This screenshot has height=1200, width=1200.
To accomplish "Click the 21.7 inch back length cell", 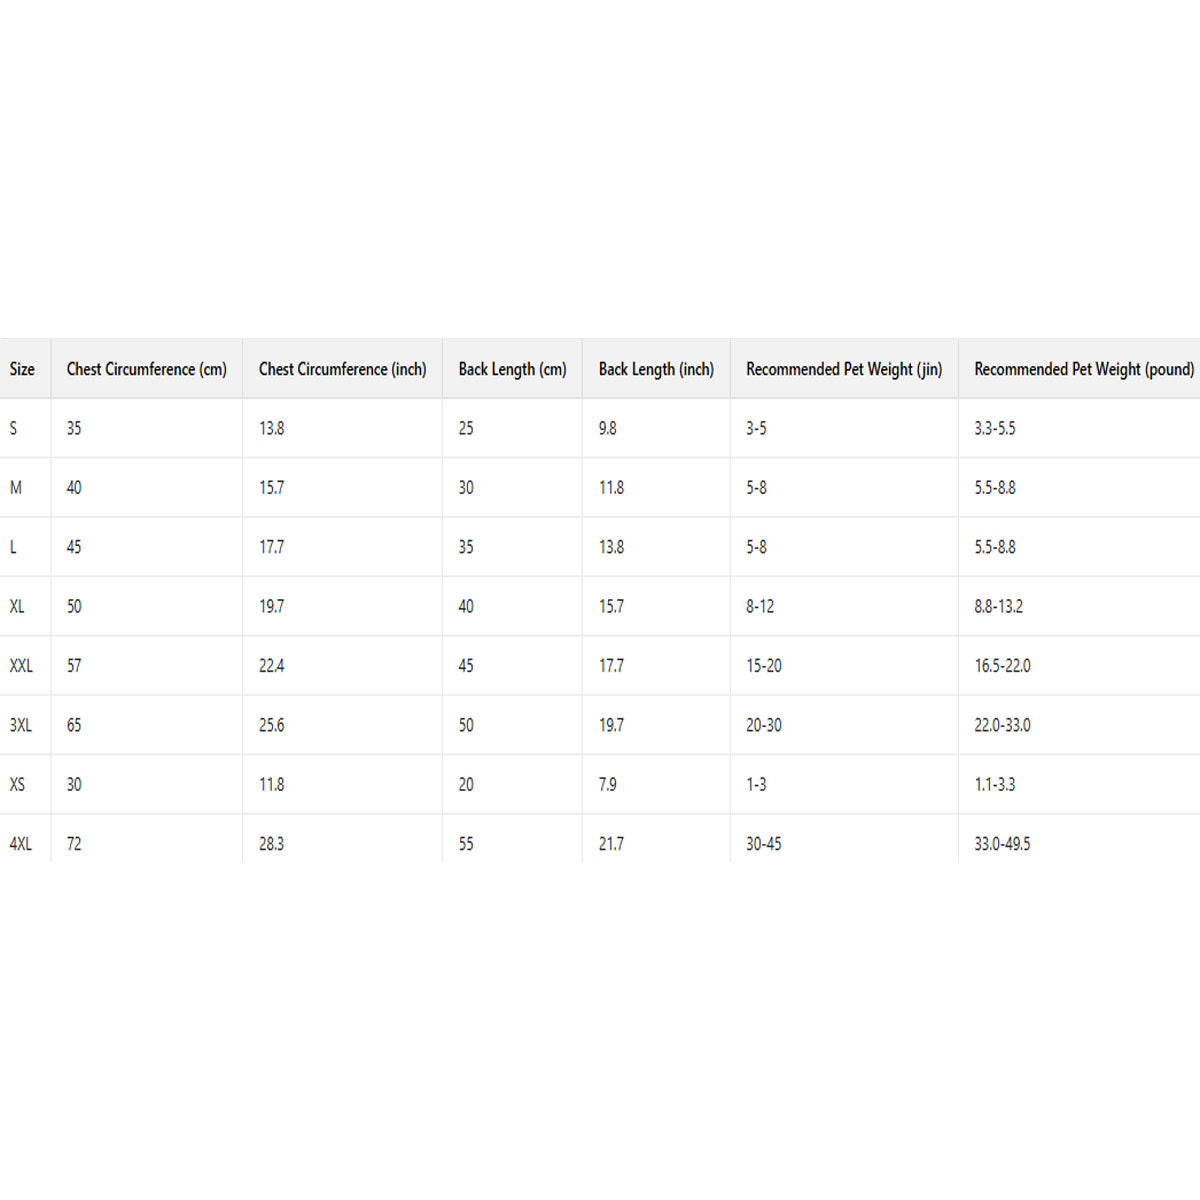I will pyautogui.click(x=611, y=844).
